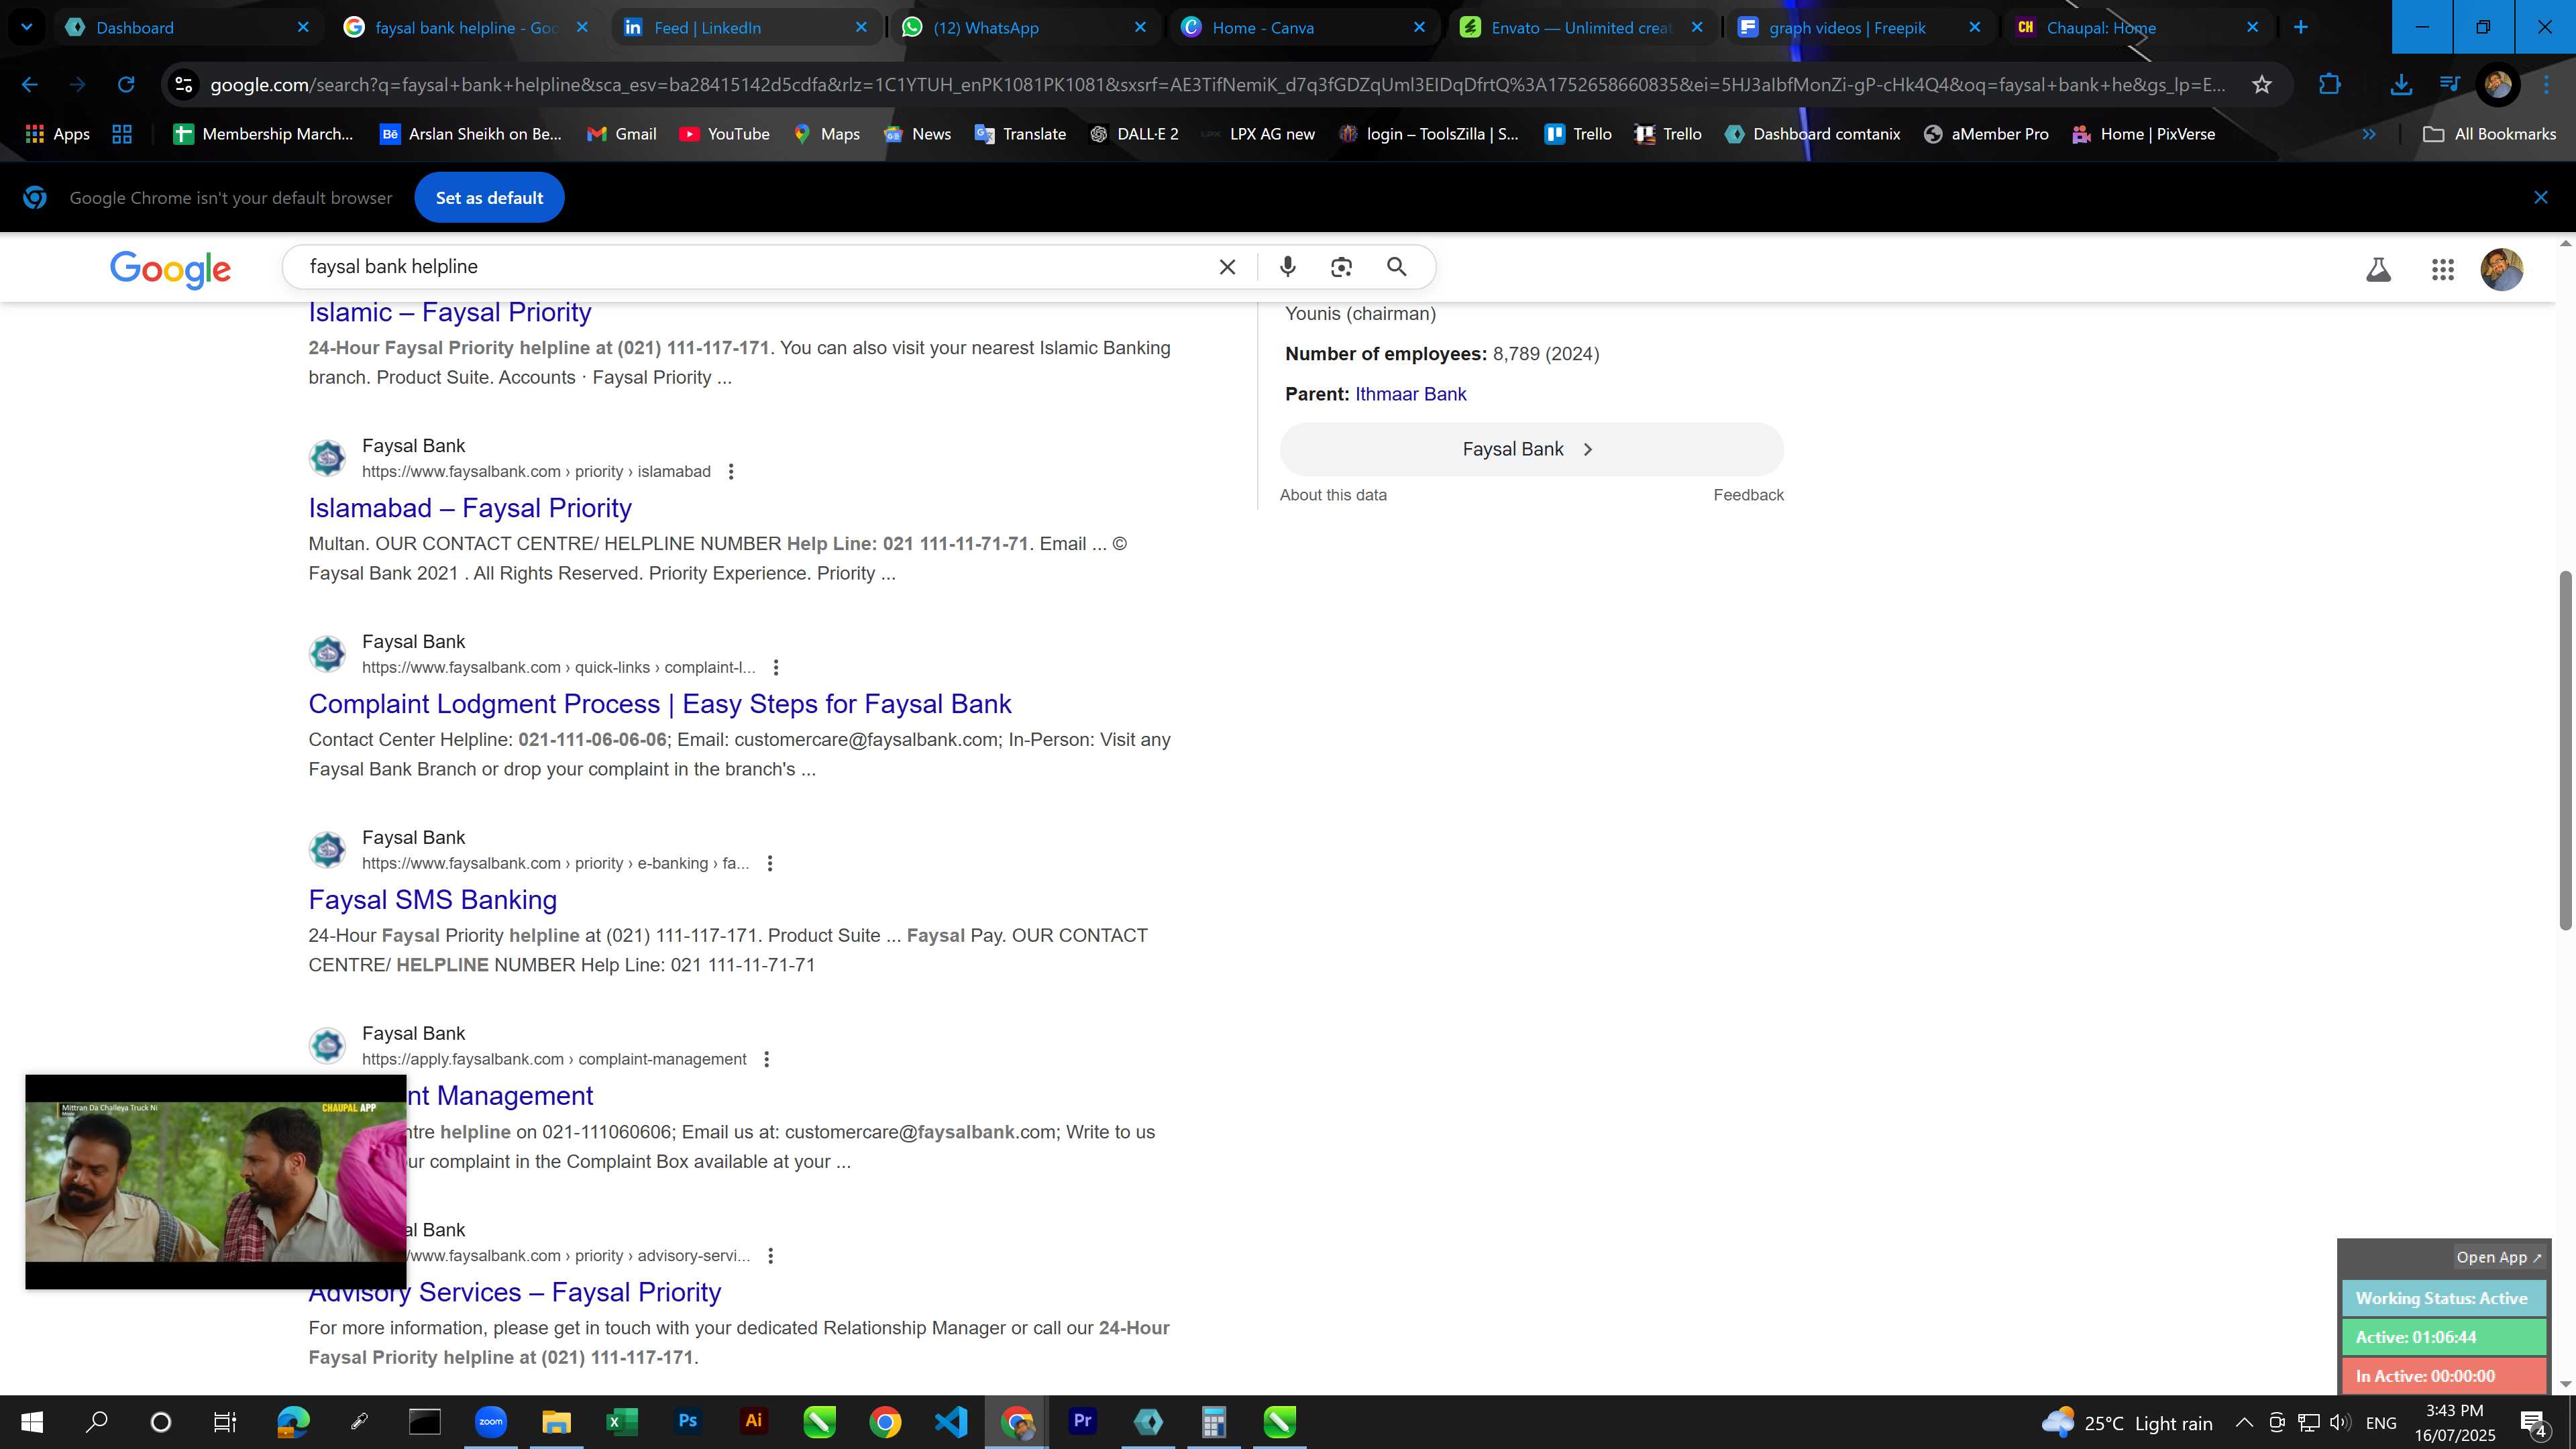Open Windows Start menu

click(x=31, y=1421)
